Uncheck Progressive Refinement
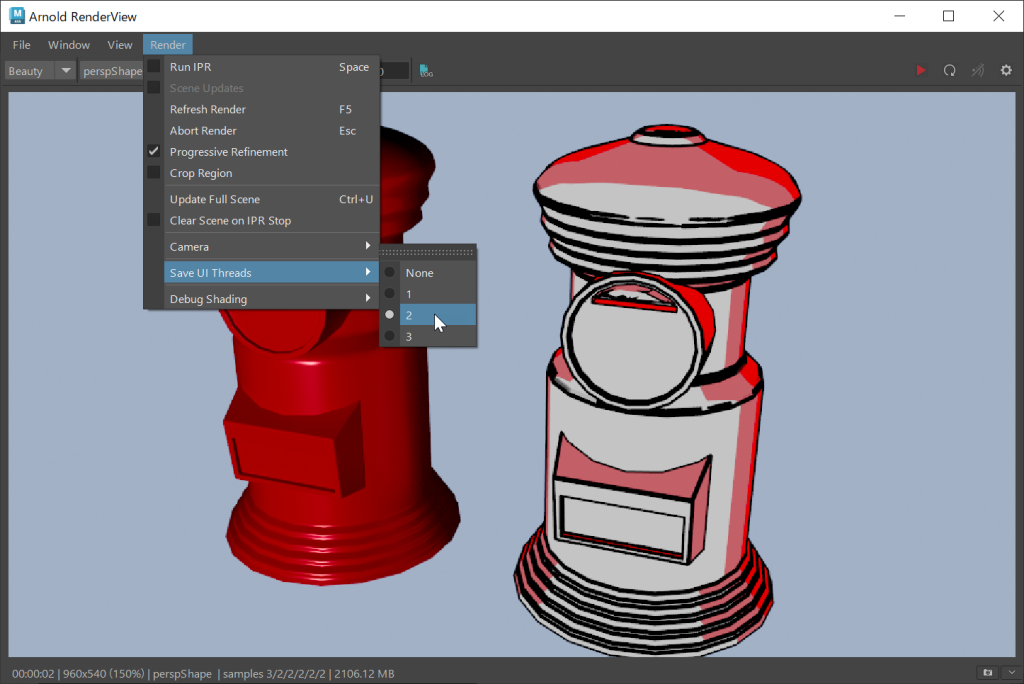 pos(153,151)
